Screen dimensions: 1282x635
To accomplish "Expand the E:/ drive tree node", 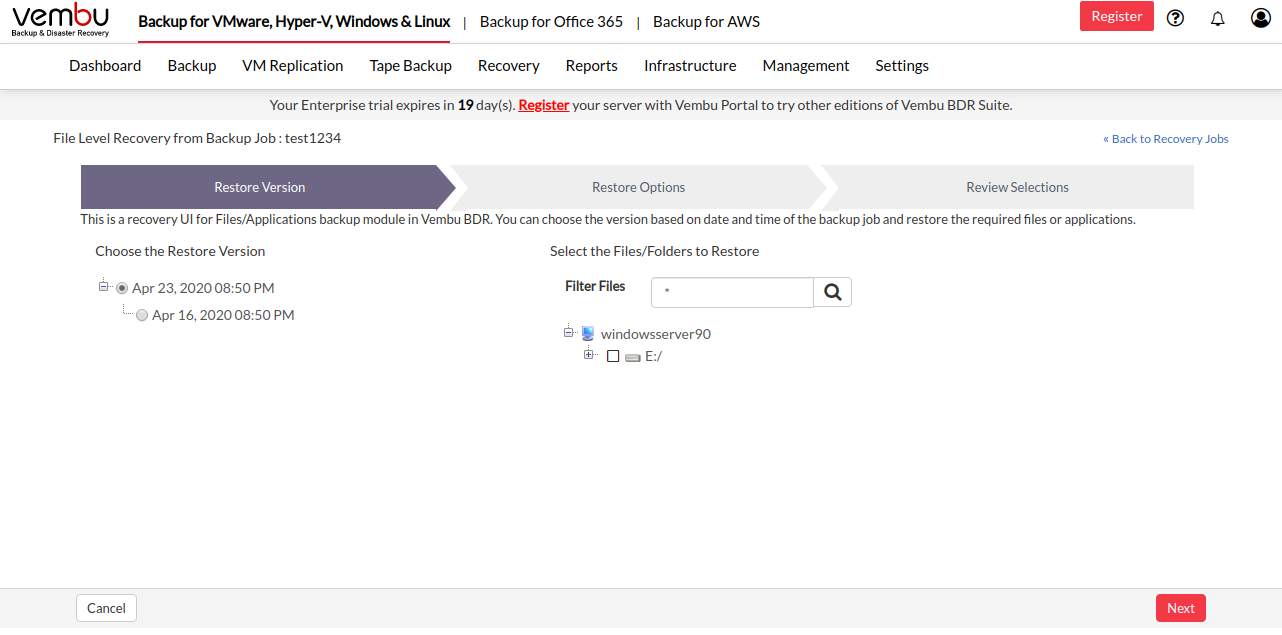I will tap(589, 355).
